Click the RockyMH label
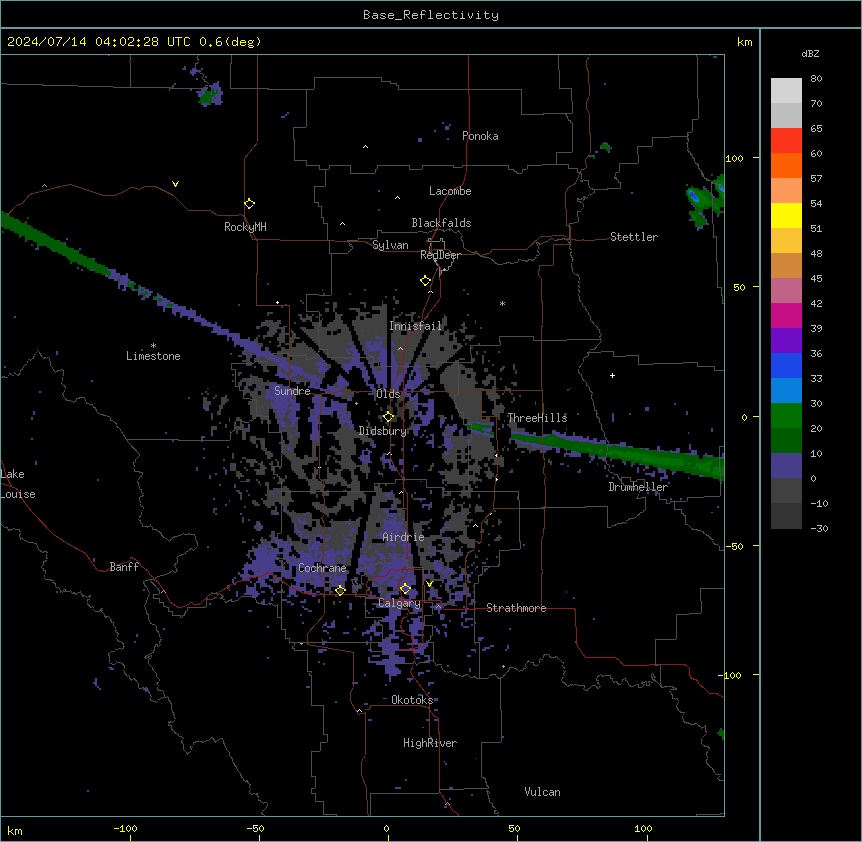Viewport: 862px width, 842px height. (245, 227)
